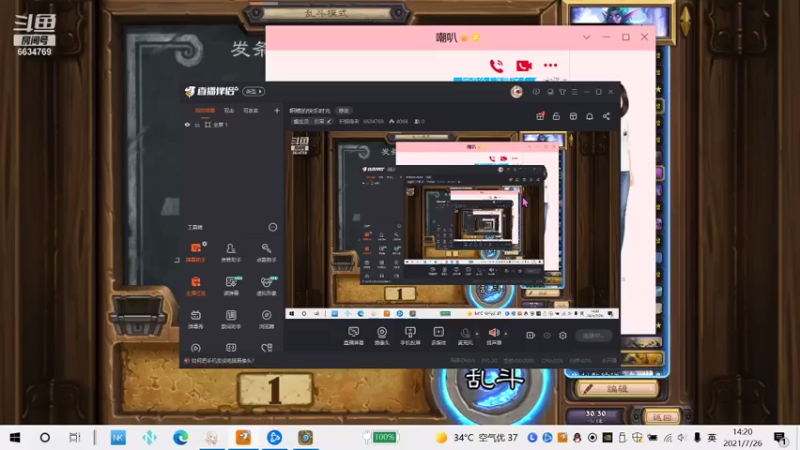This screenshot has height=450, width=800.
Task: Select the orange first scene tab
Action: point(205,111)
